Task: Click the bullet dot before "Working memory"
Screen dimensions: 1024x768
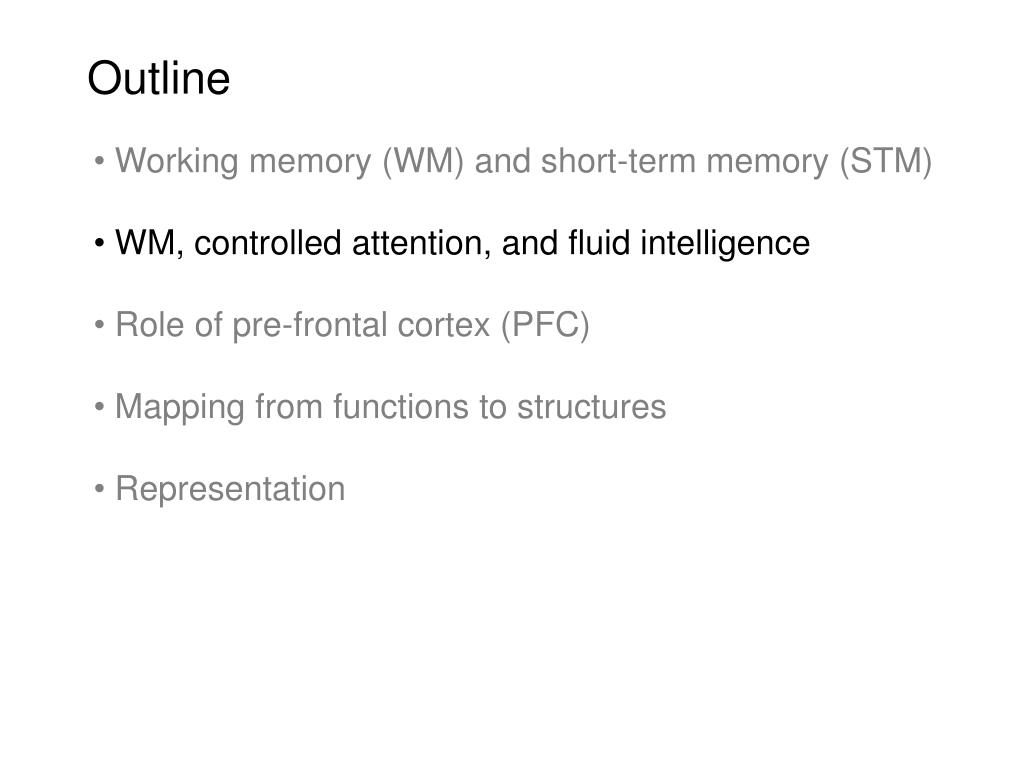Action: 99,161
